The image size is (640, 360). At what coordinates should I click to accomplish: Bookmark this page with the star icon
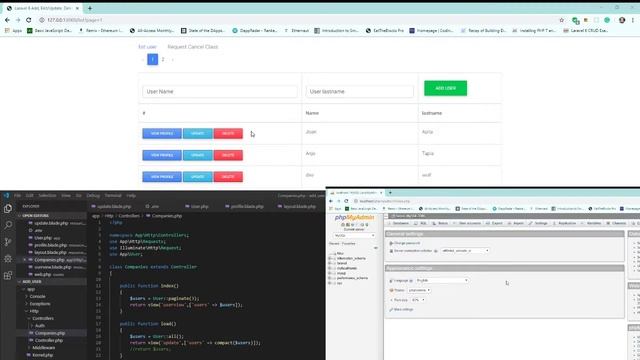tap(562, 20)
